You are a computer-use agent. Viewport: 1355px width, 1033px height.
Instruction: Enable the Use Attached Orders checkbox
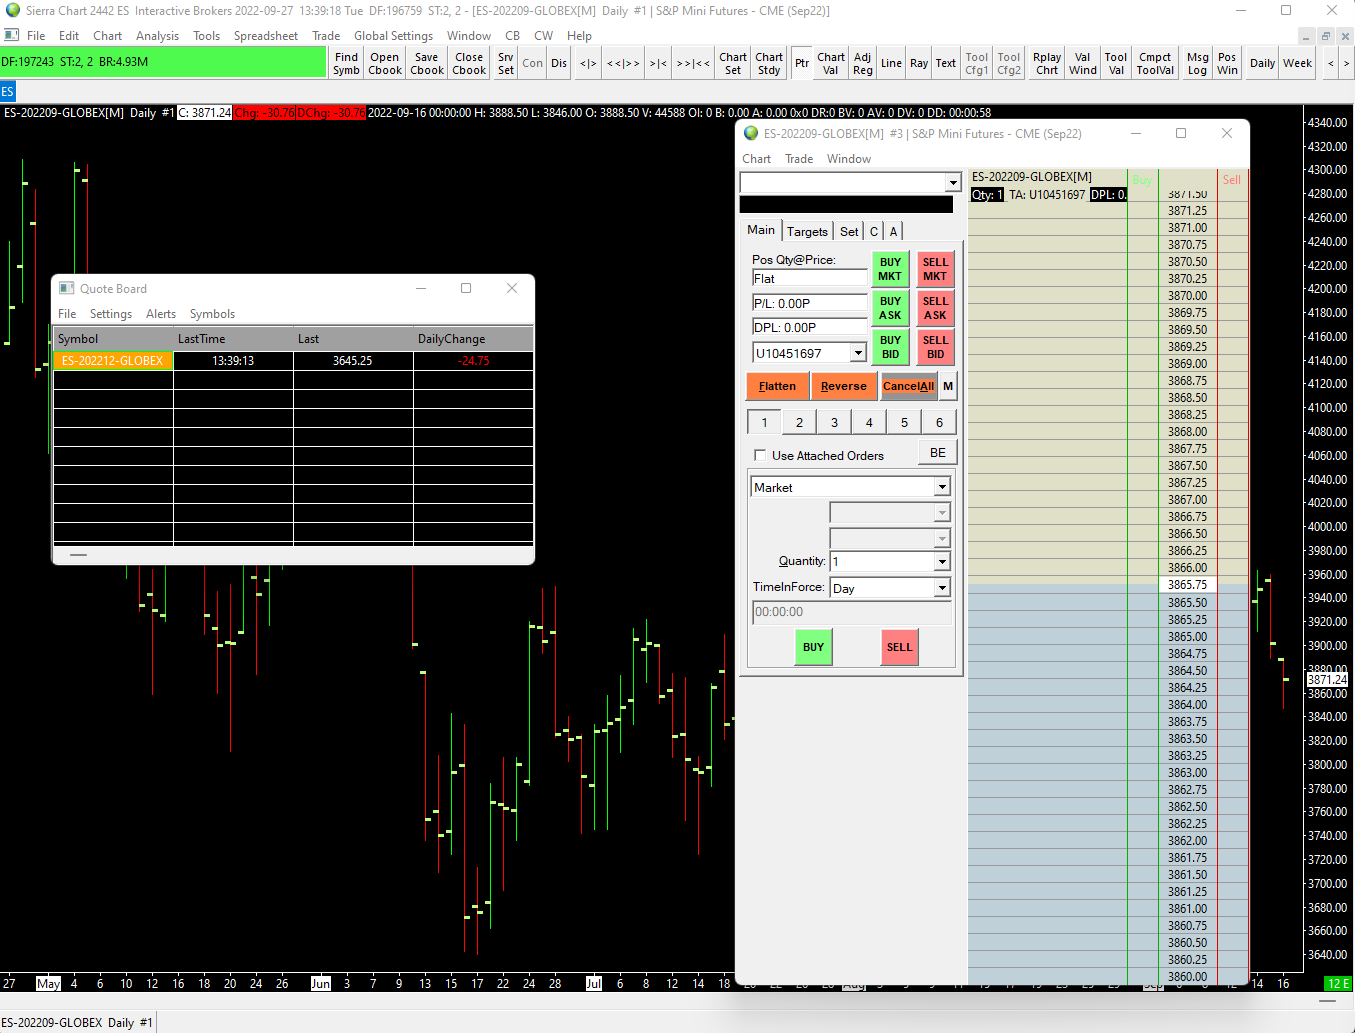pyautogui.click(x=760, y=456)
